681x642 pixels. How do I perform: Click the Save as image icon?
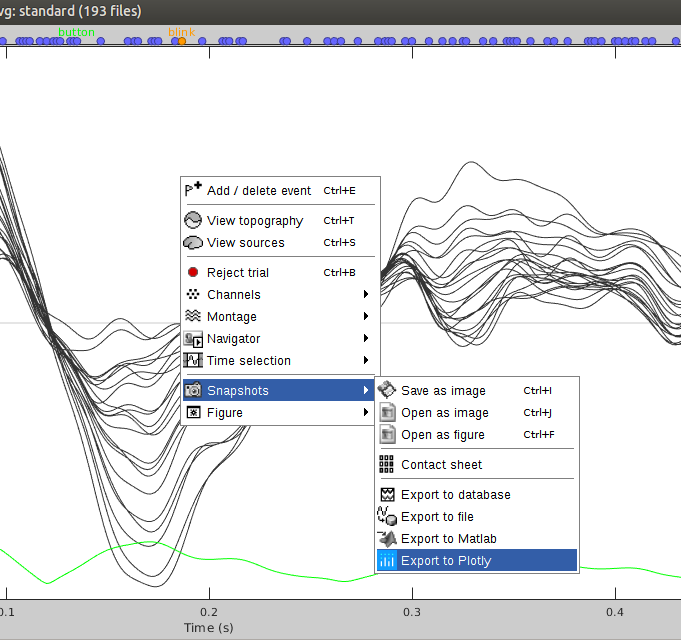pos(387,391)
